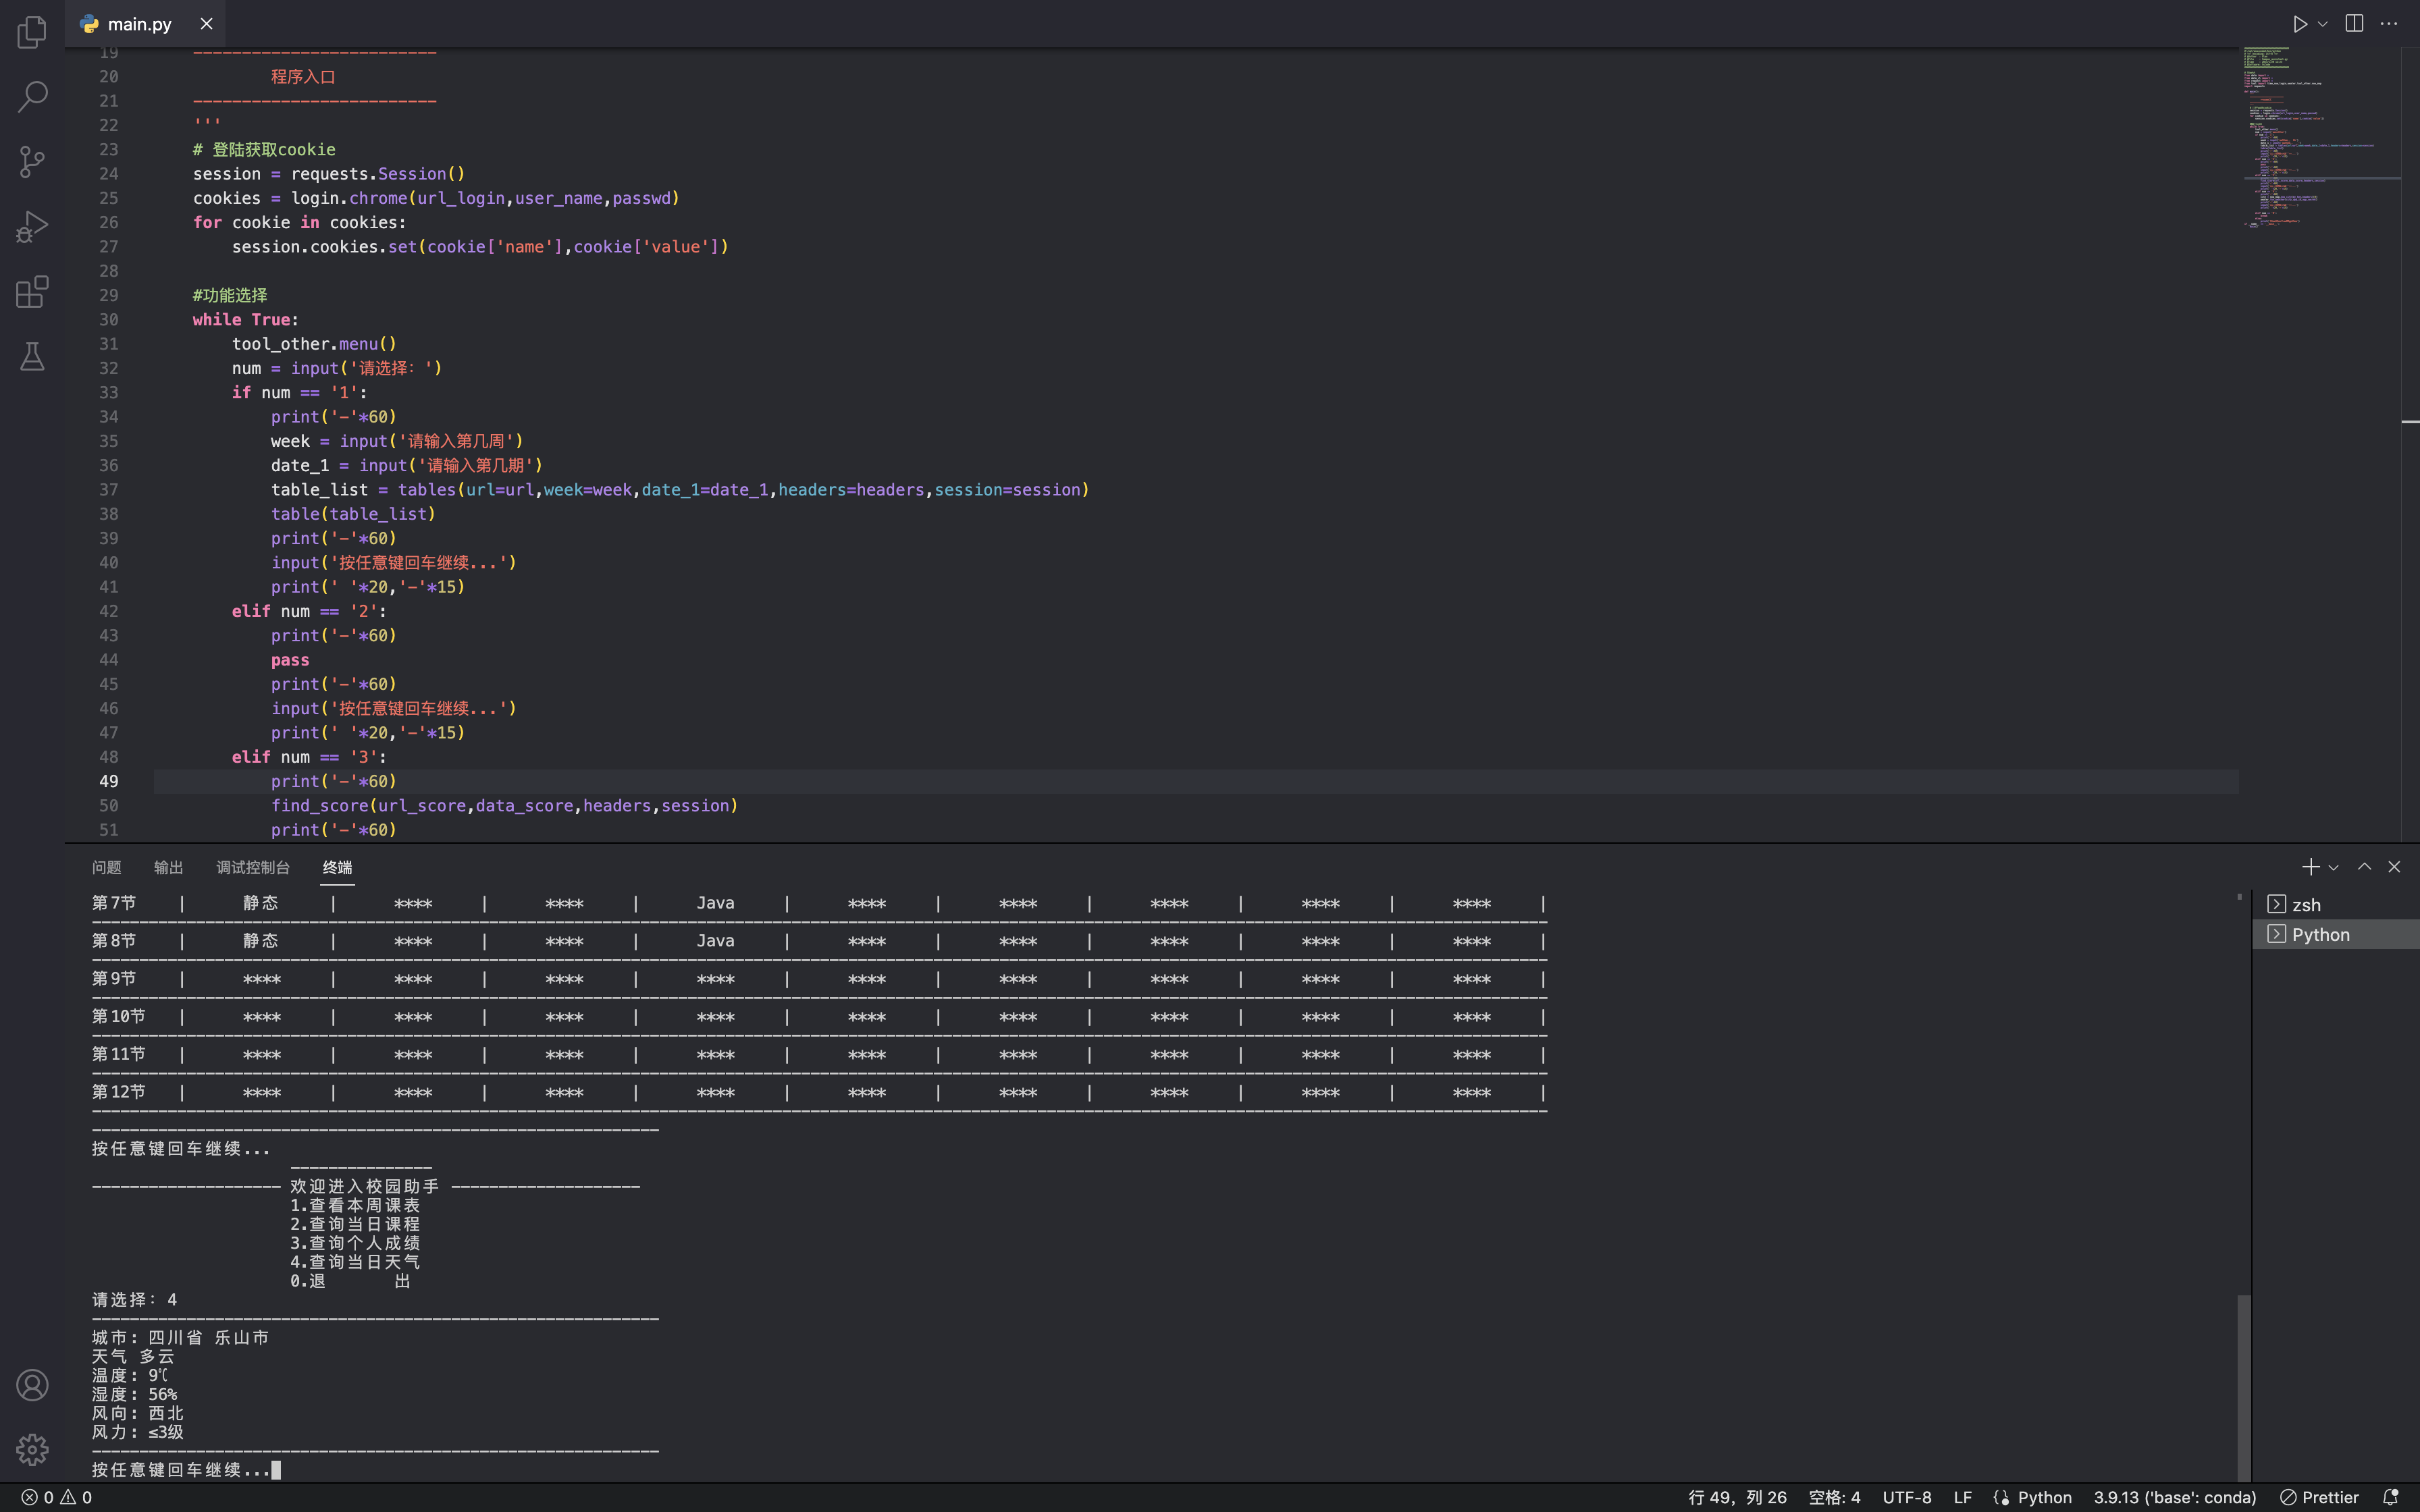The width and height of the screenshot is (2420, 1512).
Task: Close the main.py tab
Action: point(206,24)
